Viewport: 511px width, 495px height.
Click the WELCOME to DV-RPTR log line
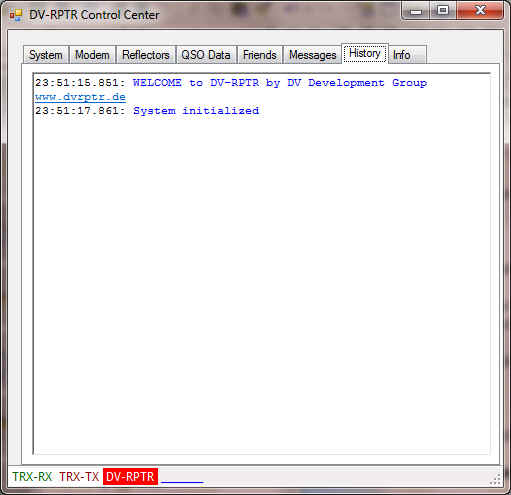click(231, 83)
